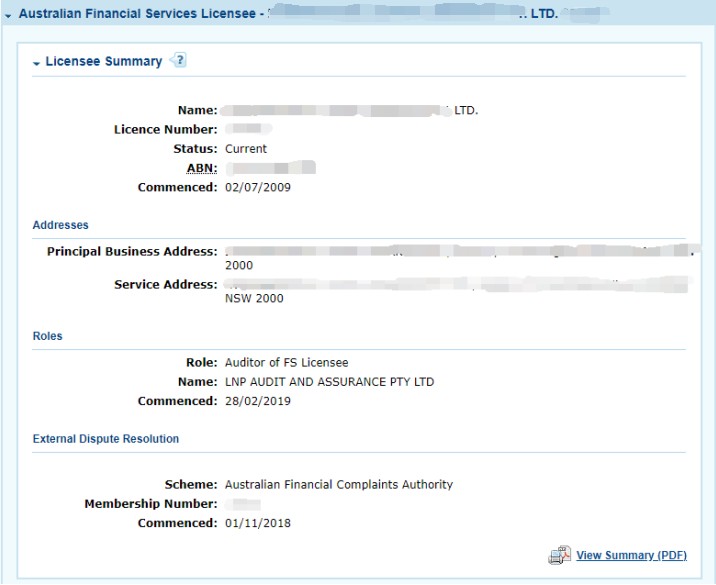
Task: Click the PDF document icon
Action: pos(559,556)
